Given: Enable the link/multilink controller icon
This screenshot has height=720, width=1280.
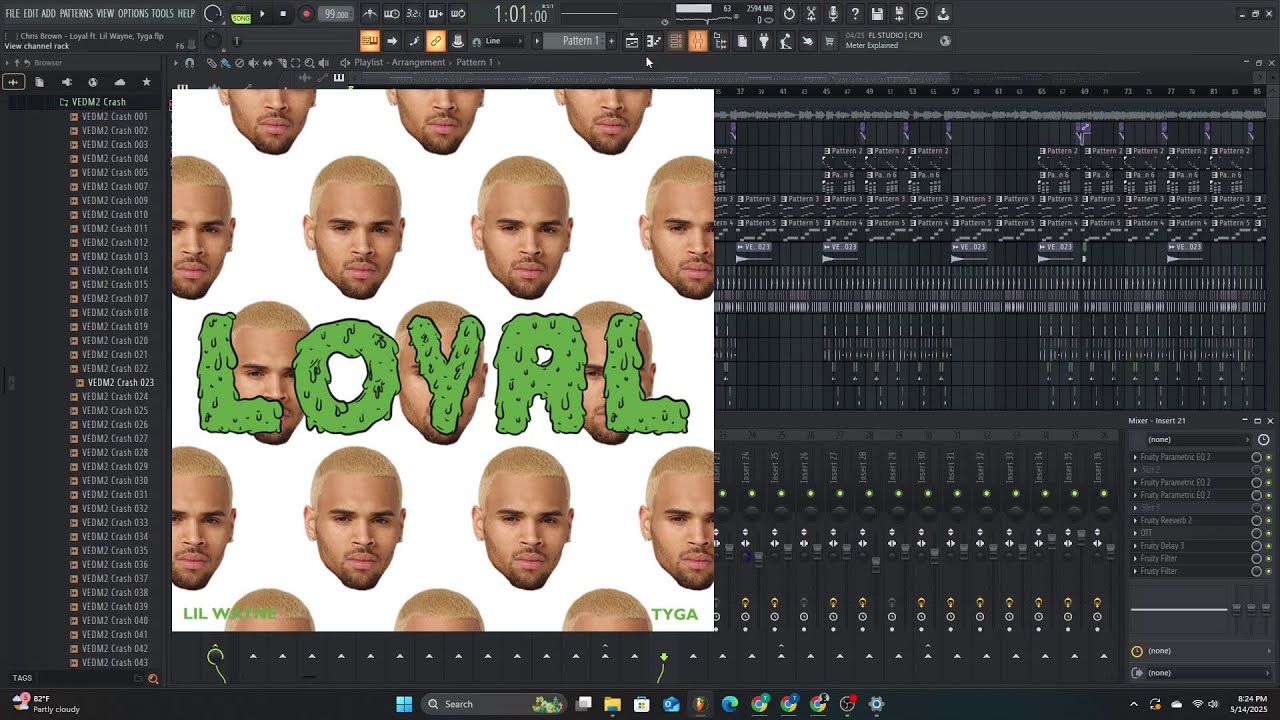Looking at the screenshot, I should [435, 41].
